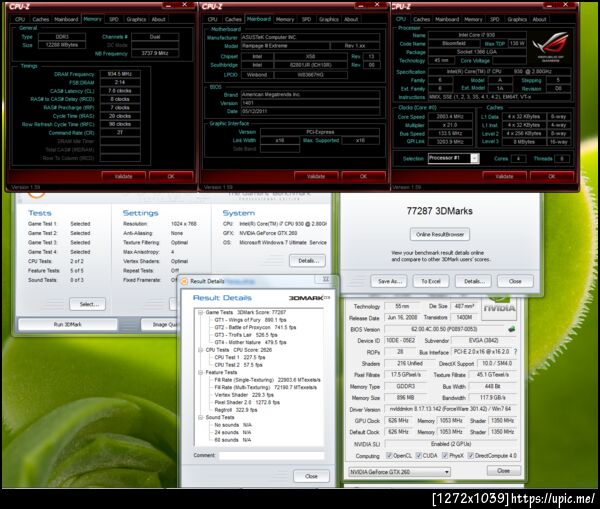The width and height of the screenshot is (600, 509).
Task: Click the Driver Version field in GPU-Z
Action: [x=450, y=409]
